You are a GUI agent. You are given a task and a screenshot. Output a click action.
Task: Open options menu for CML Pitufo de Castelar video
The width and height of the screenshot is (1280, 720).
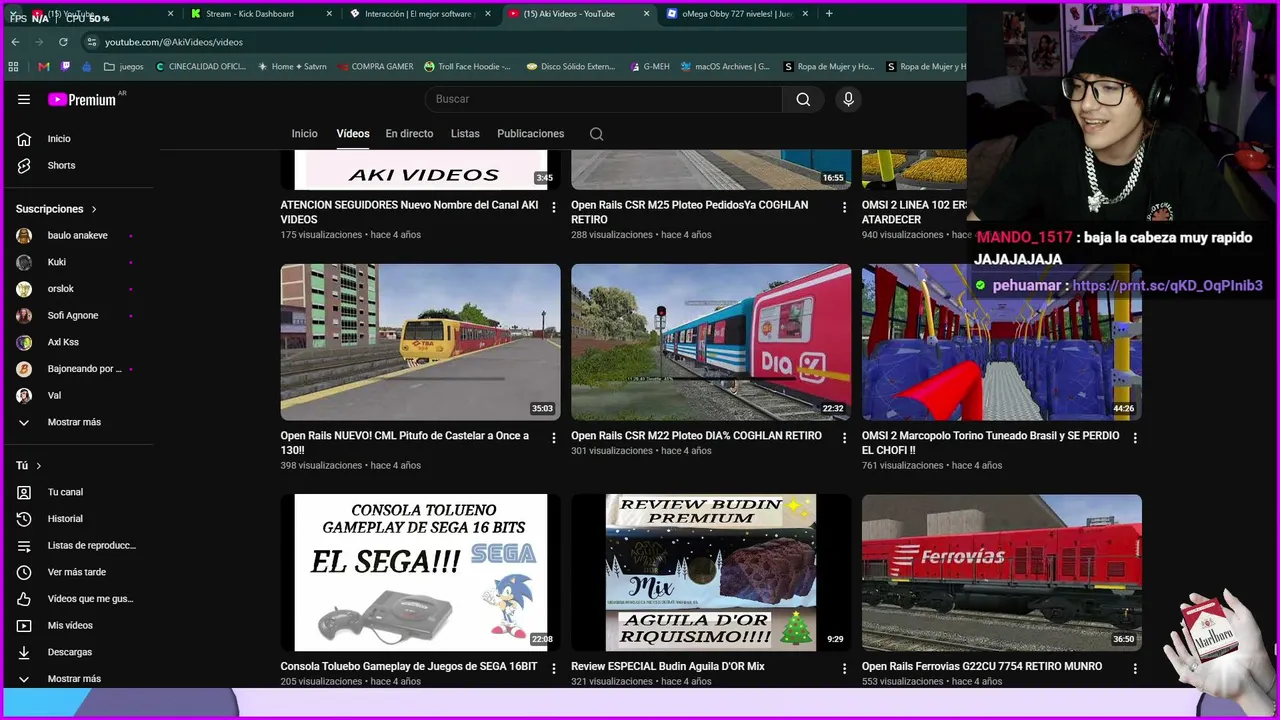pos(554,438)
